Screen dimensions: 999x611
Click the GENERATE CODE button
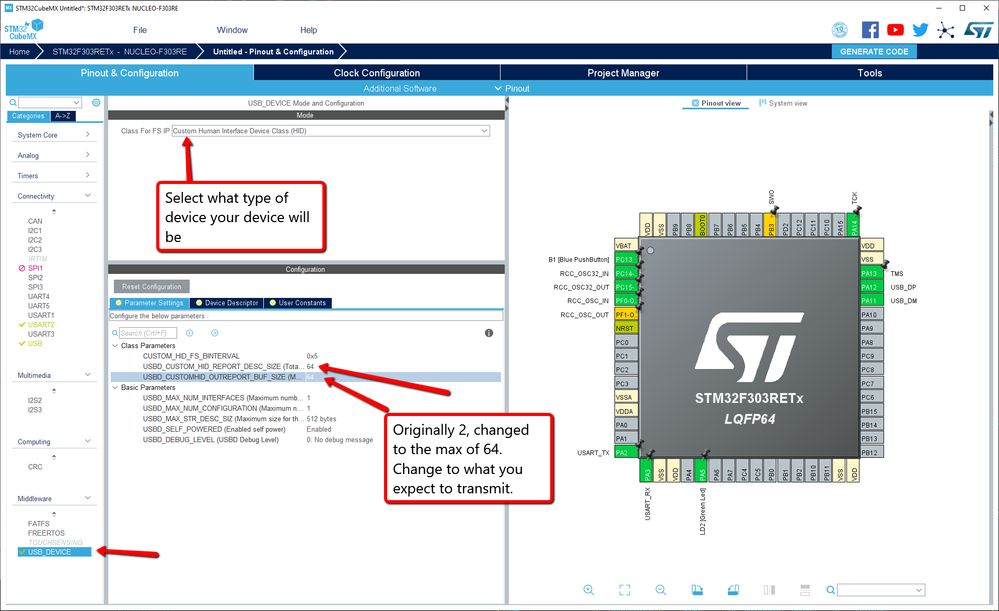click(x=874, y=52)
